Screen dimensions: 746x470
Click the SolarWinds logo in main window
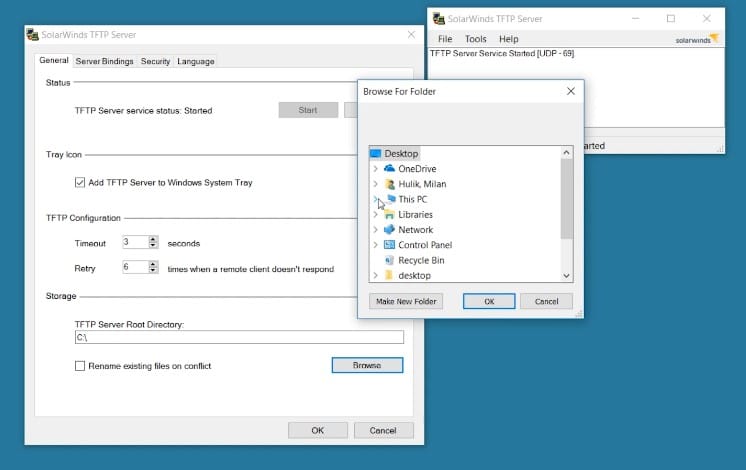697,39
